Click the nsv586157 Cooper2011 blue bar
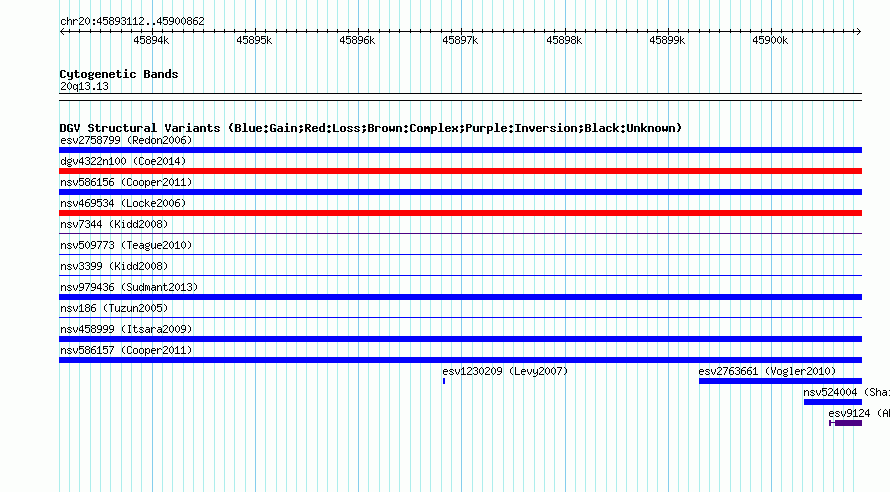The width and height of the screenshot is (890, 492). point(460,360)
